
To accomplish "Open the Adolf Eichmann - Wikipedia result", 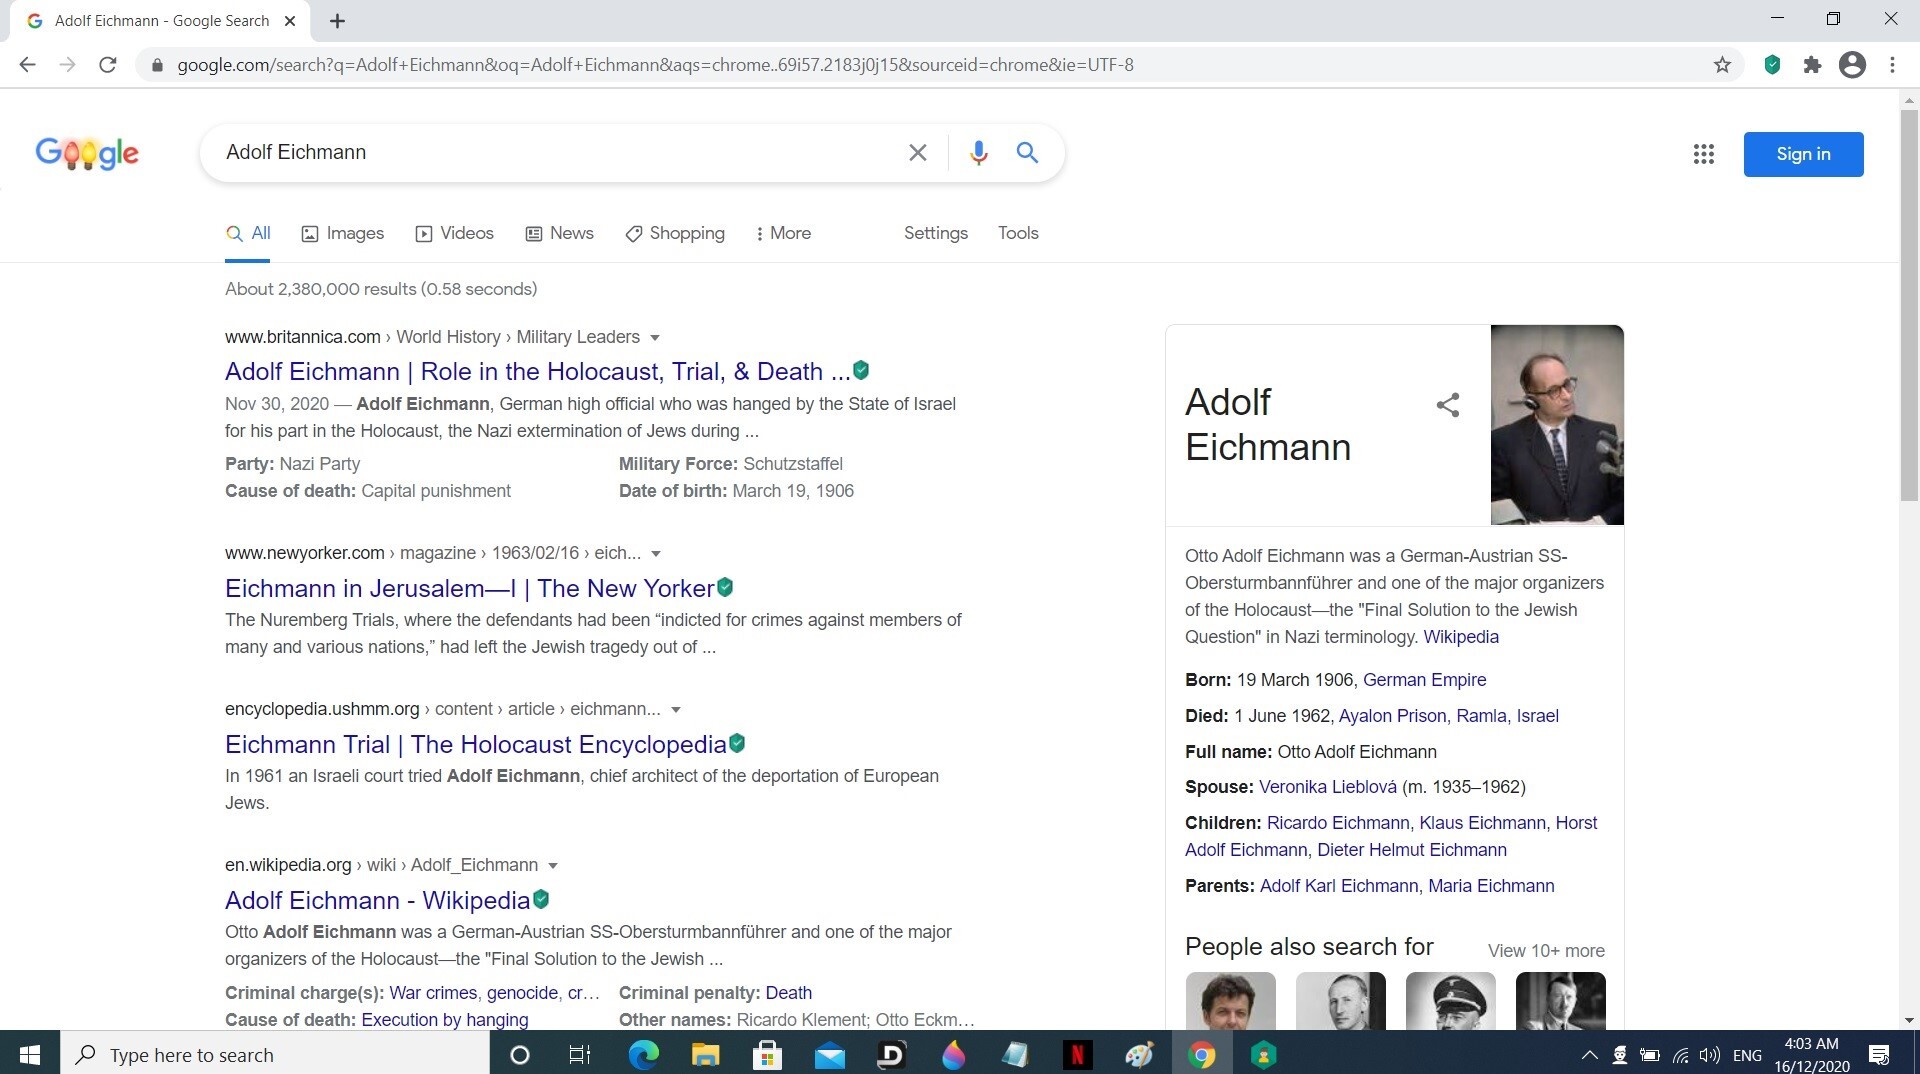I will pos(377,900).
